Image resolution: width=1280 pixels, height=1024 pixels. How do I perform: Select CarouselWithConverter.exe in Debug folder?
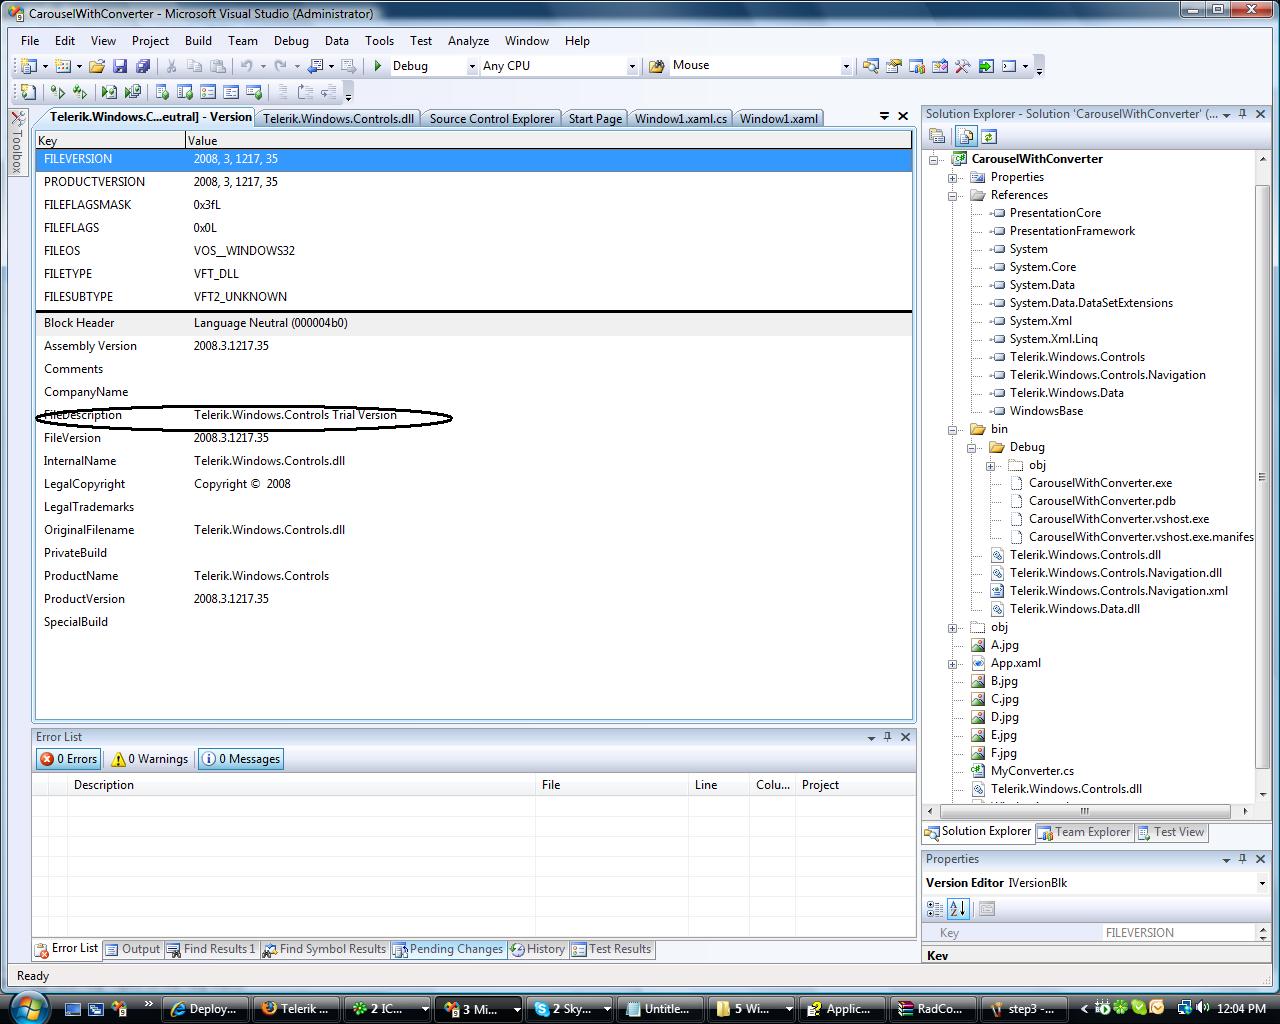coord(1100,483)
